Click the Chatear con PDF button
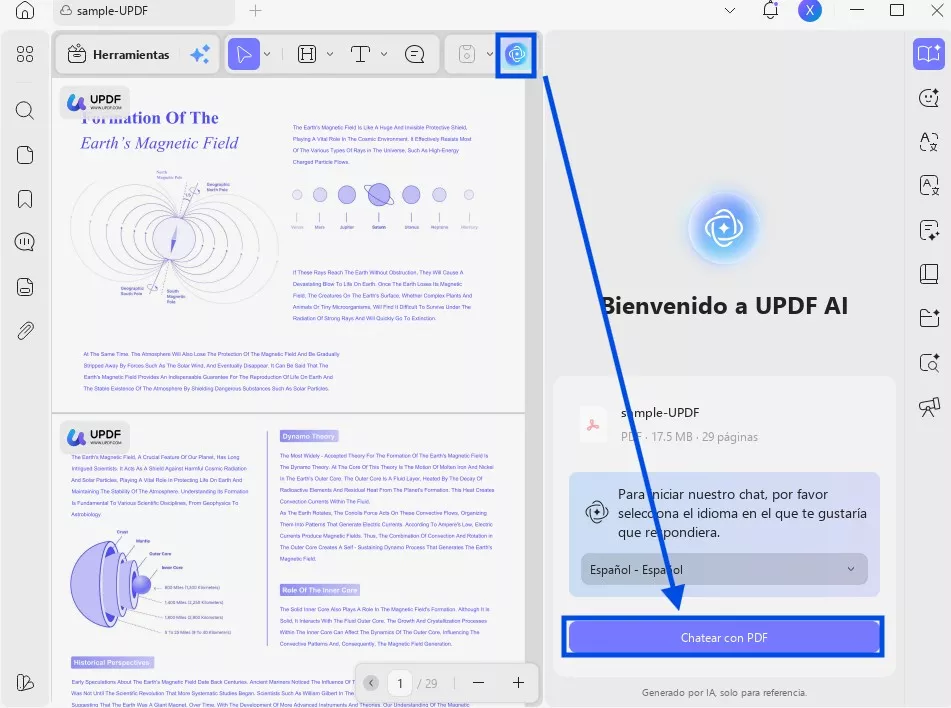 [724, 637]
